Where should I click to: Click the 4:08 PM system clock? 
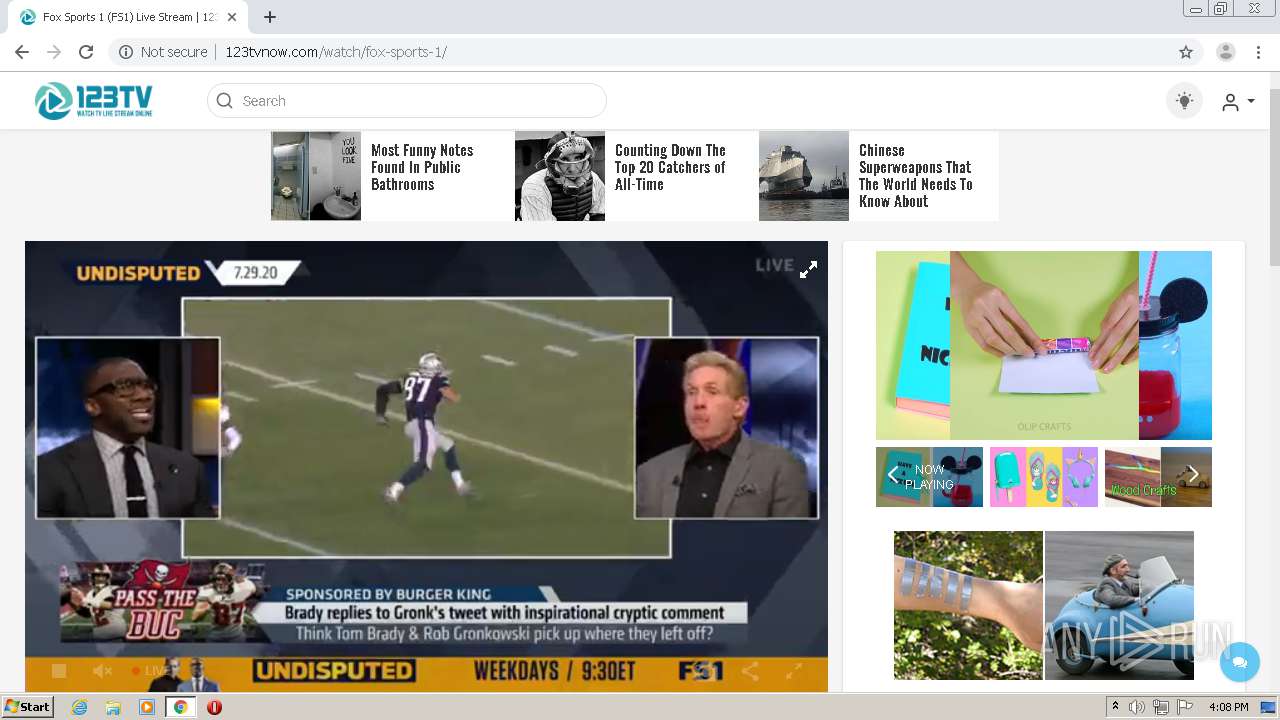[1228, 707]
